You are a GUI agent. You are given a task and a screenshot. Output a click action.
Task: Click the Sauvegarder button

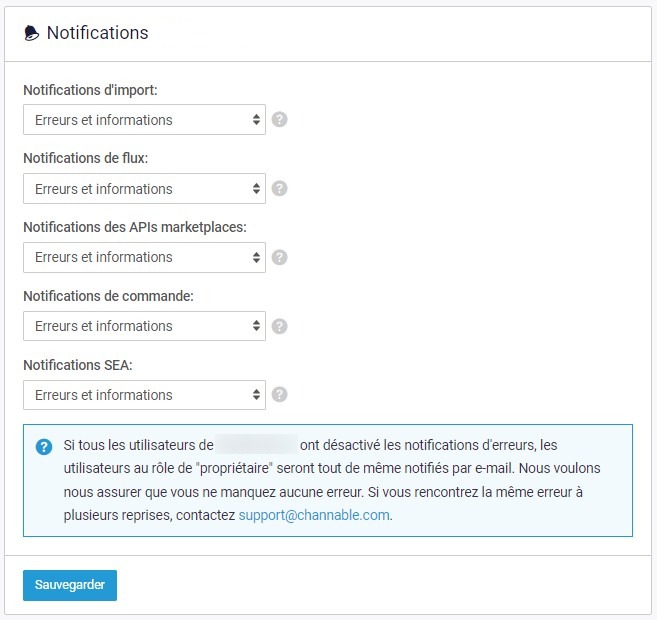pos(70,585)
